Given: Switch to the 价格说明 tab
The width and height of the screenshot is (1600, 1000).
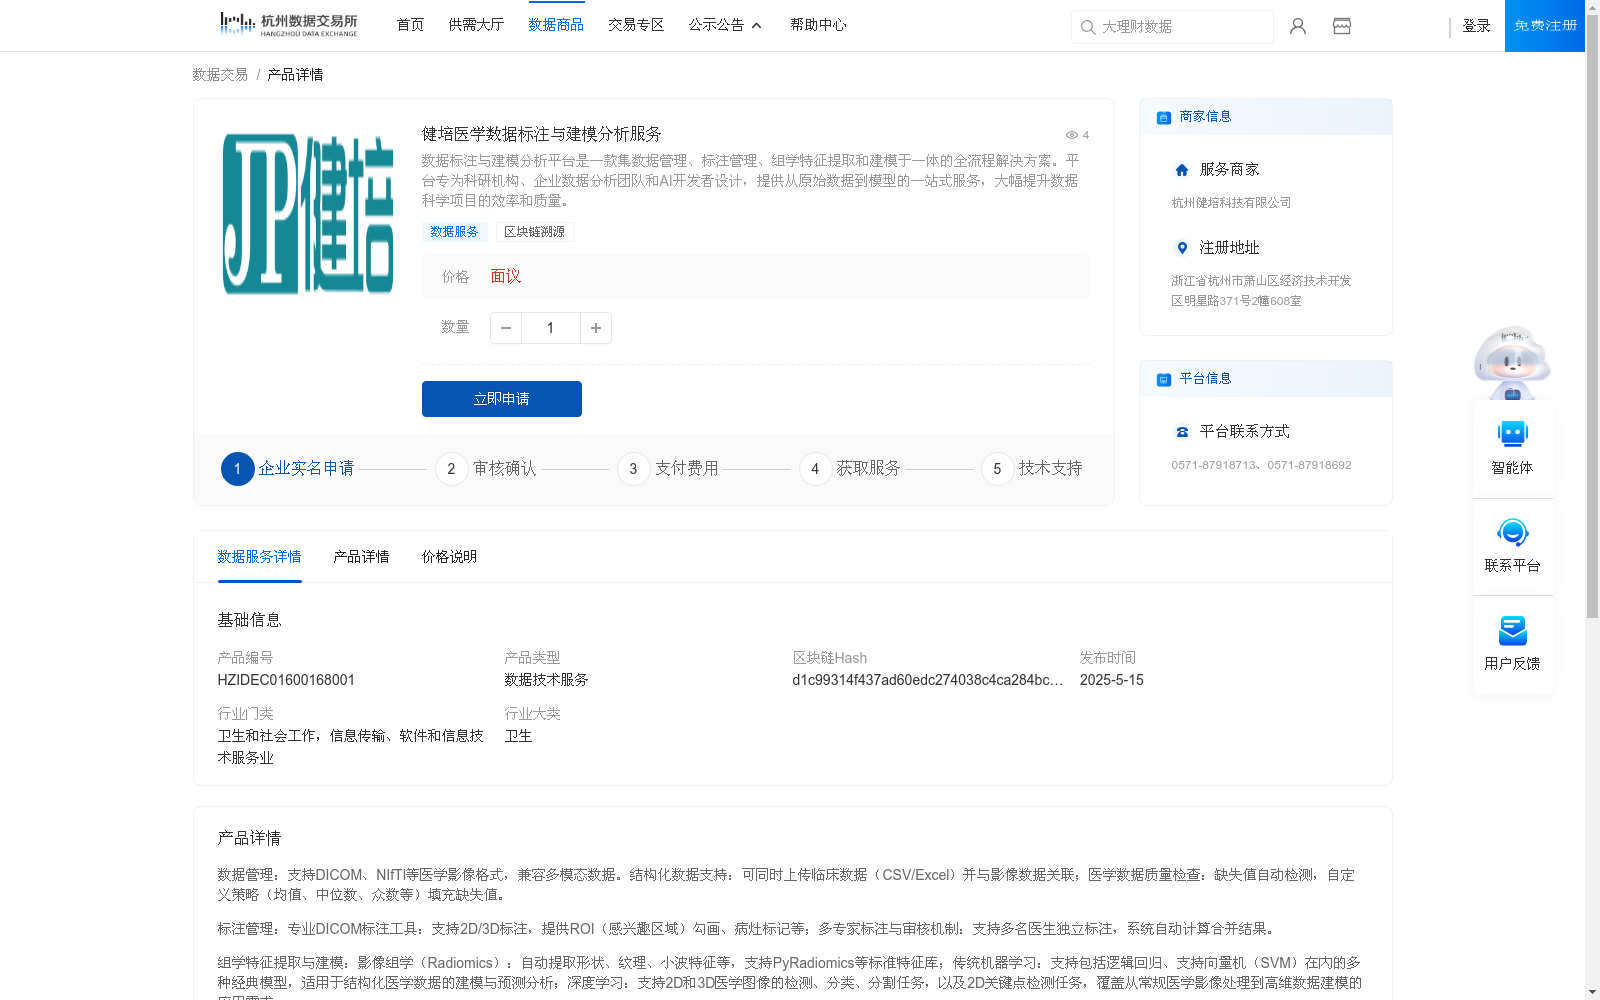Looking at the screenshot, I should pyautogui.click(x=449, y=557).
